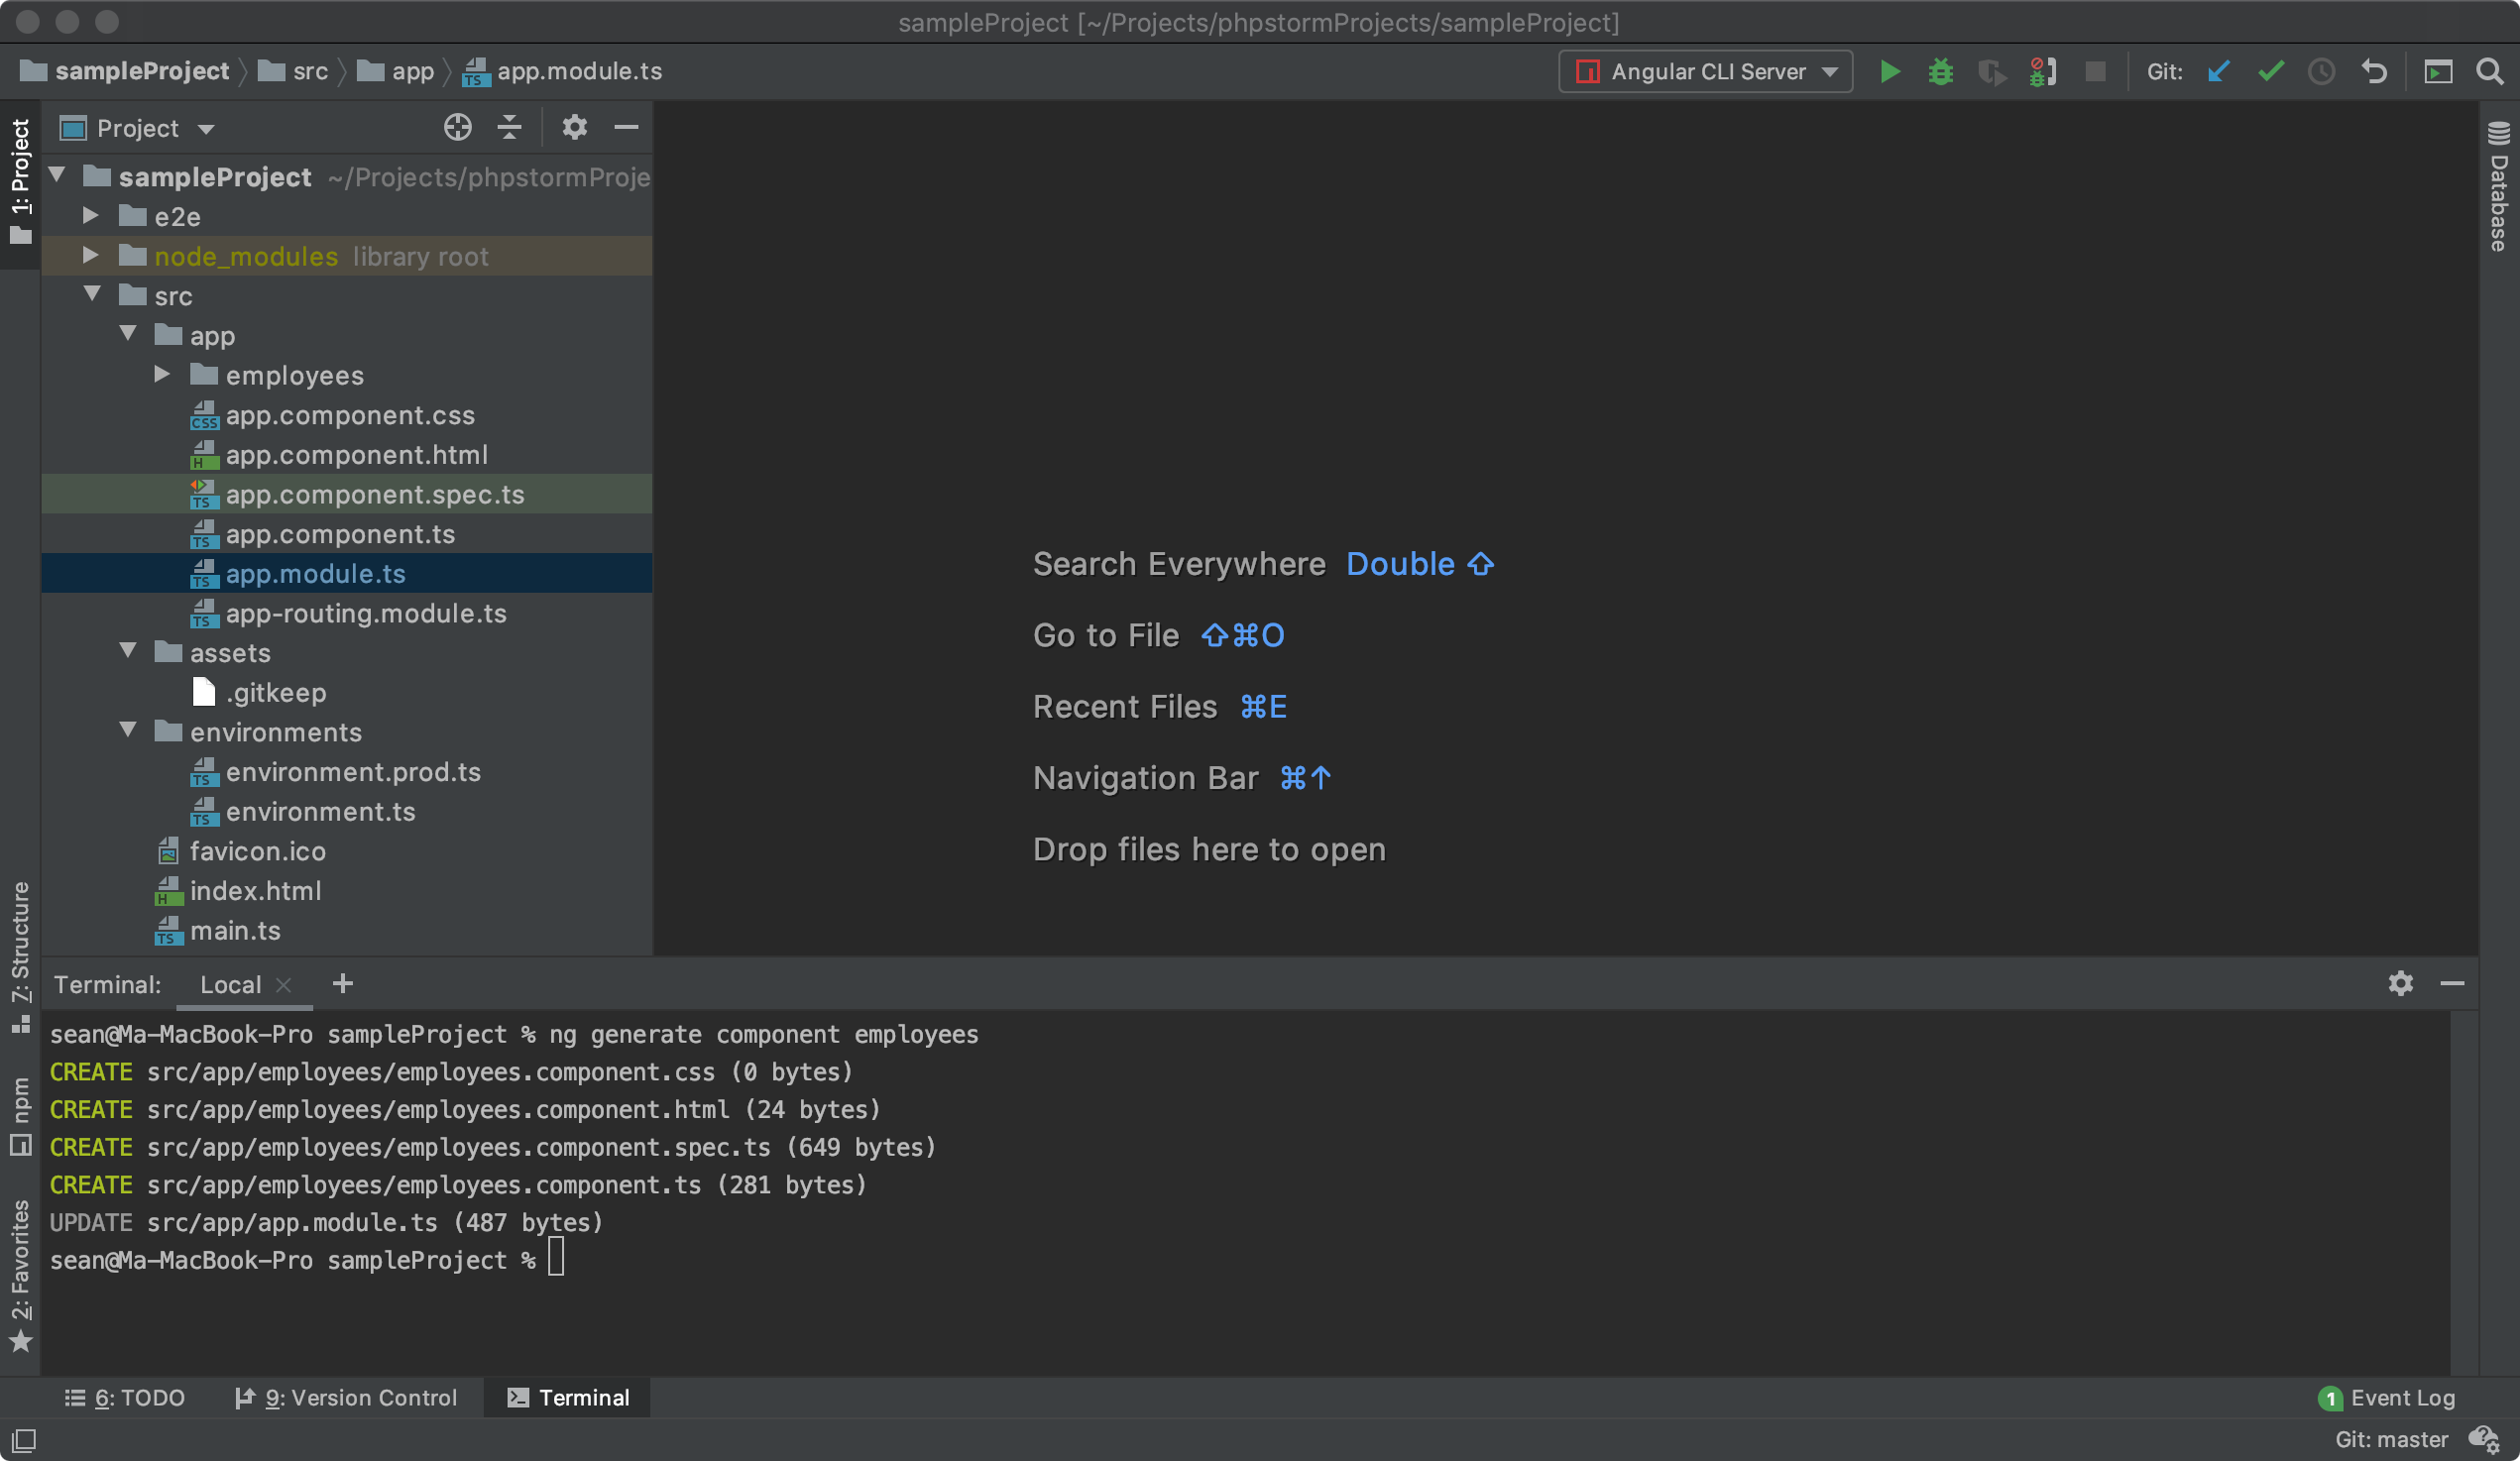Collapse all in Project panel
The width and height of the screenshot is (2520, 1461).
pos(509,128)
